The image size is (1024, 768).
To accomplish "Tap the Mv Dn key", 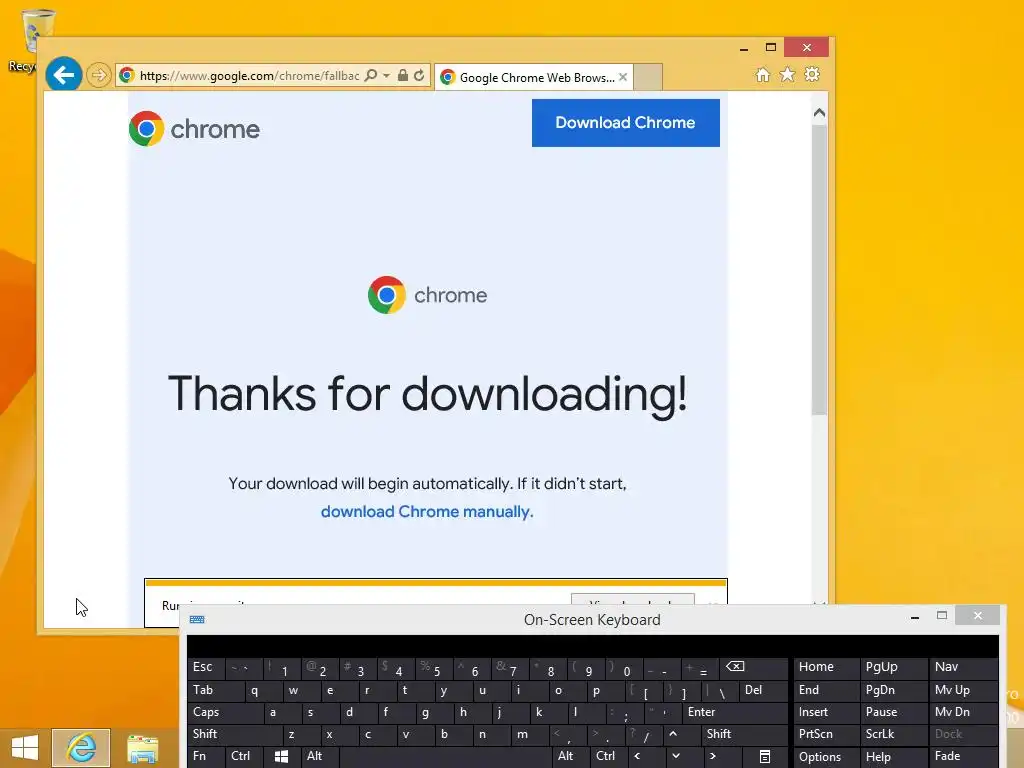I will coord(964,712).
